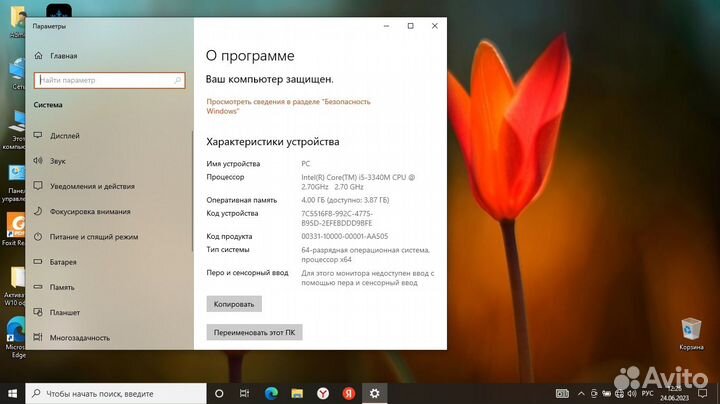720x404 pixels.
Task: Click Переименовать этот ПК button
Action: (254, 332)
